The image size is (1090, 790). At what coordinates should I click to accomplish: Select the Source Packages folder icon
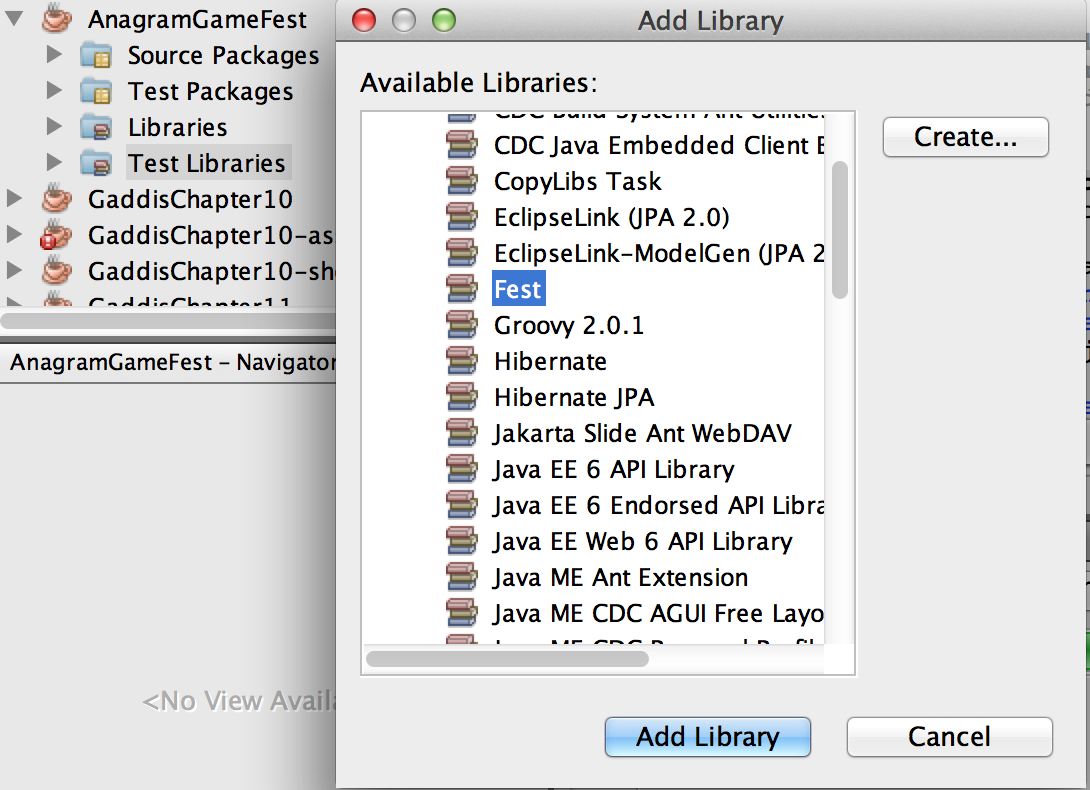[x=96, y=55]
